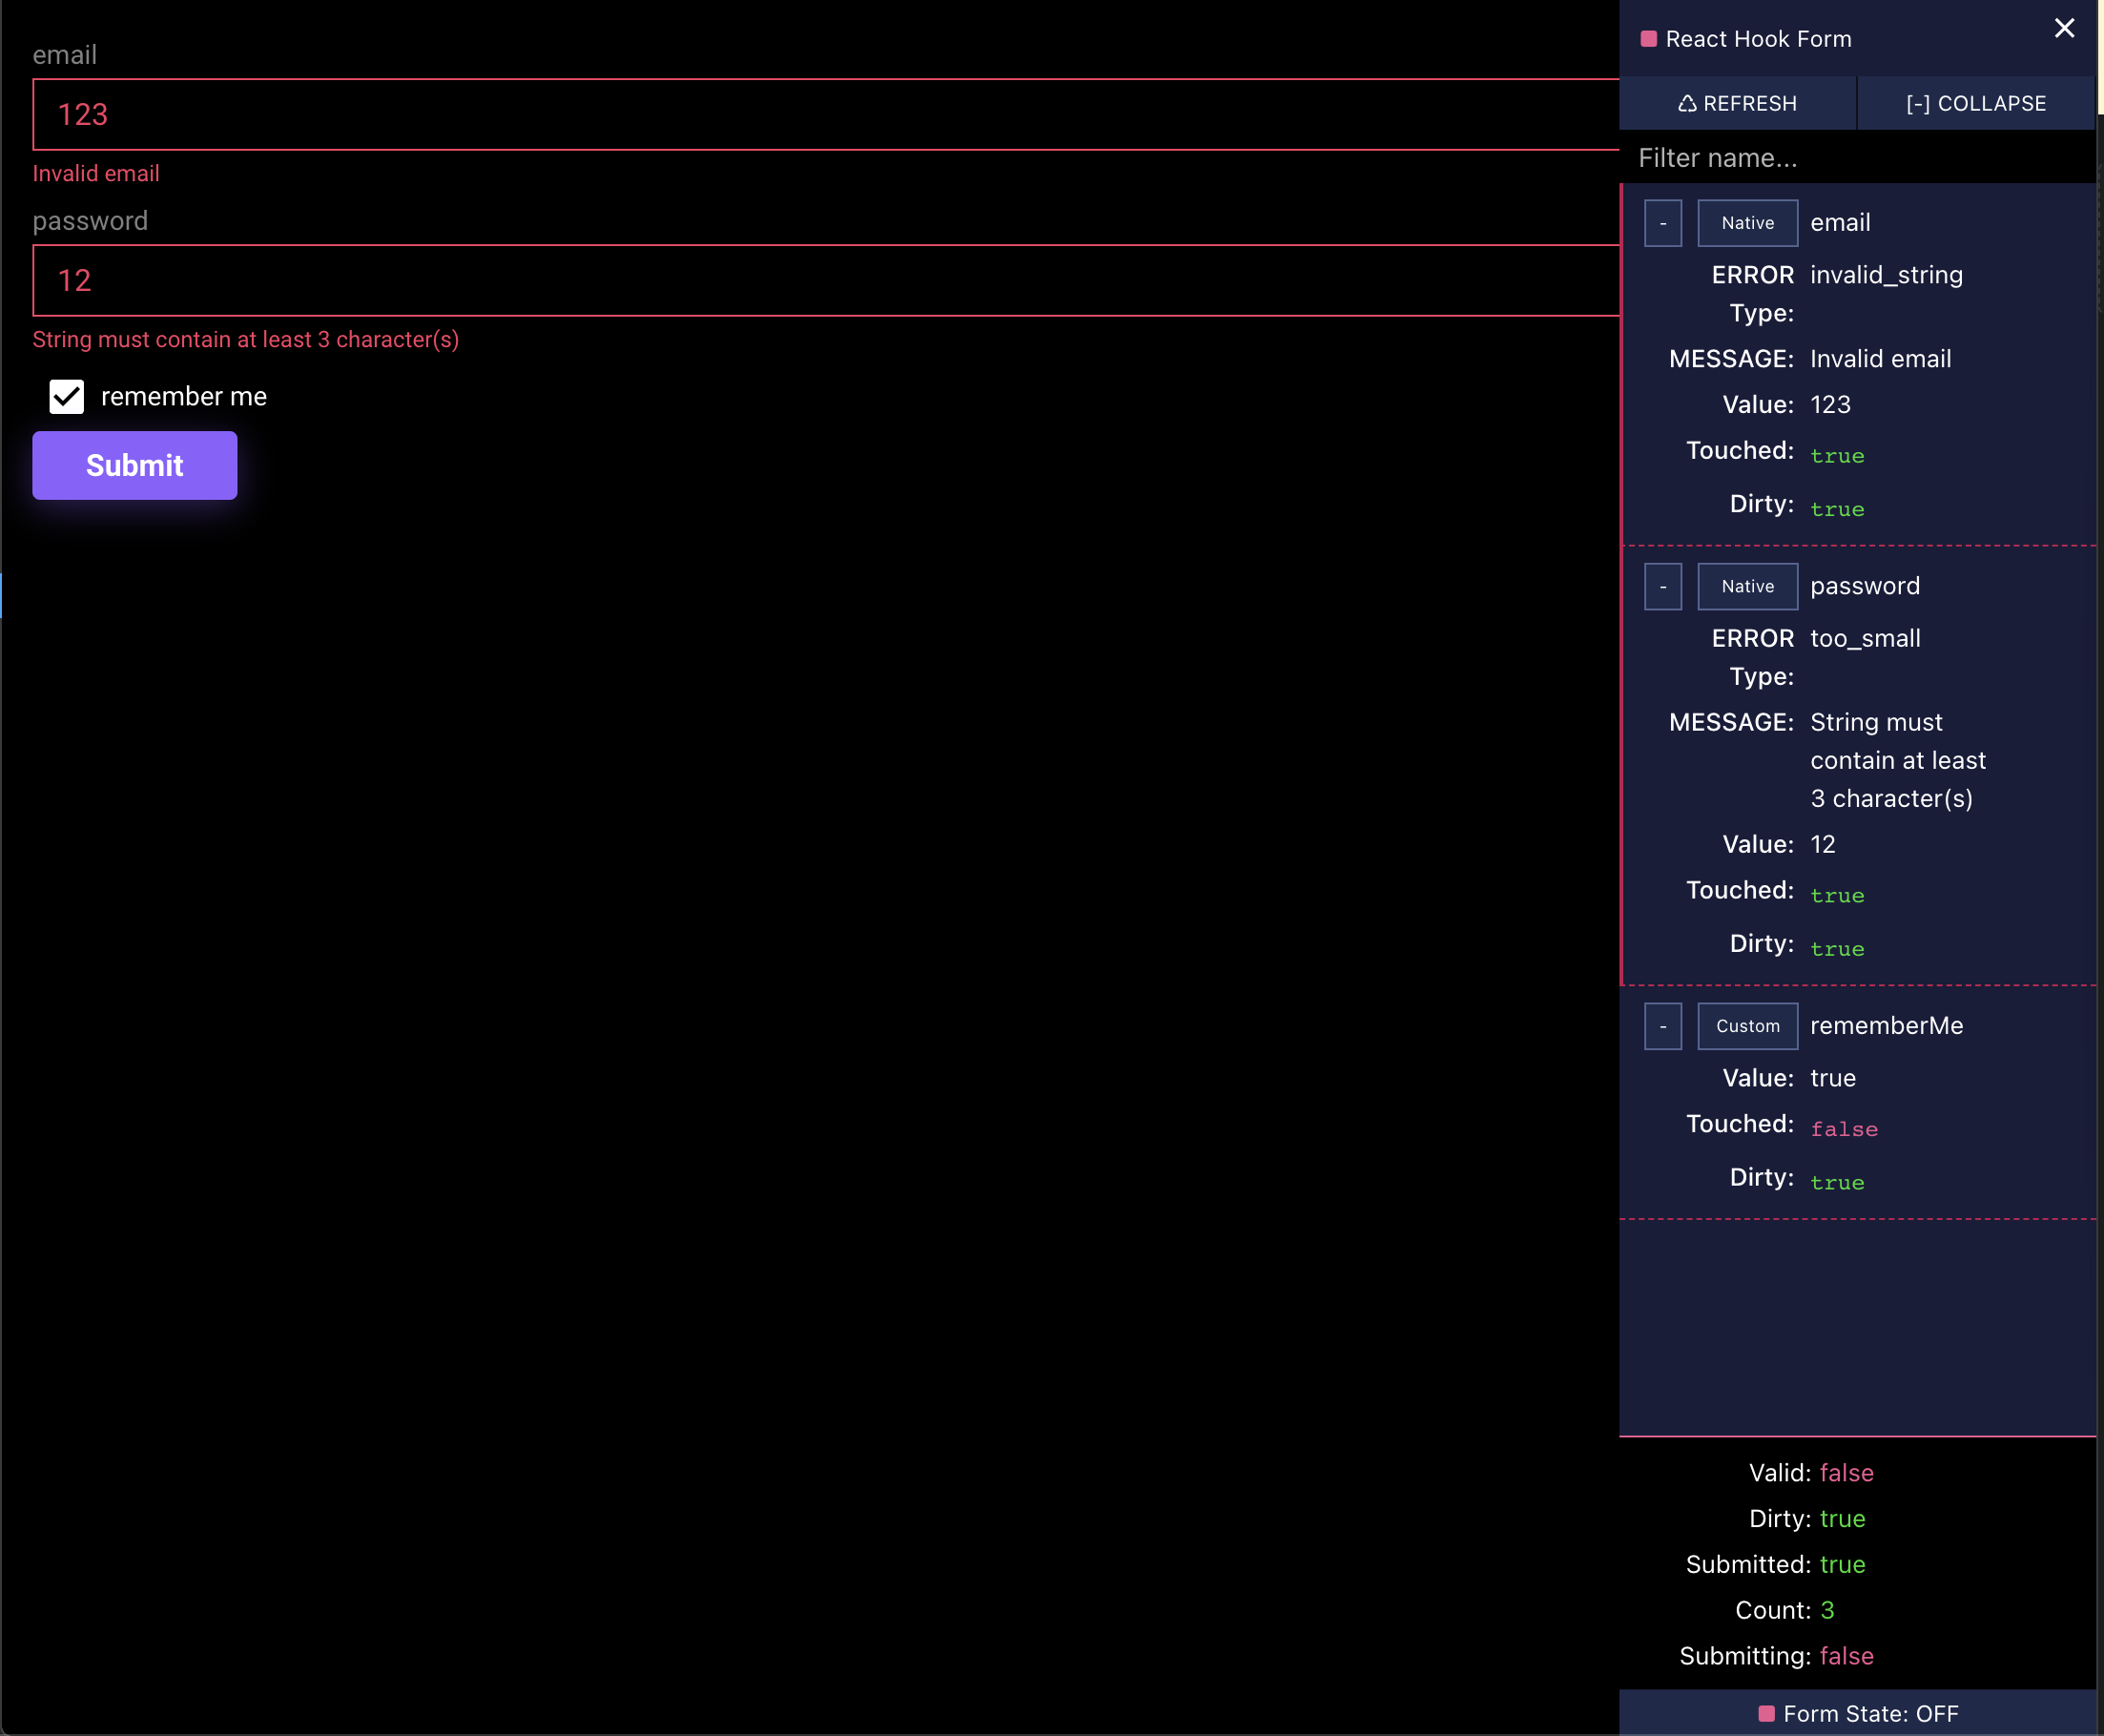This screenshot has height=1736, width=2104.
Task: Click the Invalid email error message
Action: pos(96,173)
